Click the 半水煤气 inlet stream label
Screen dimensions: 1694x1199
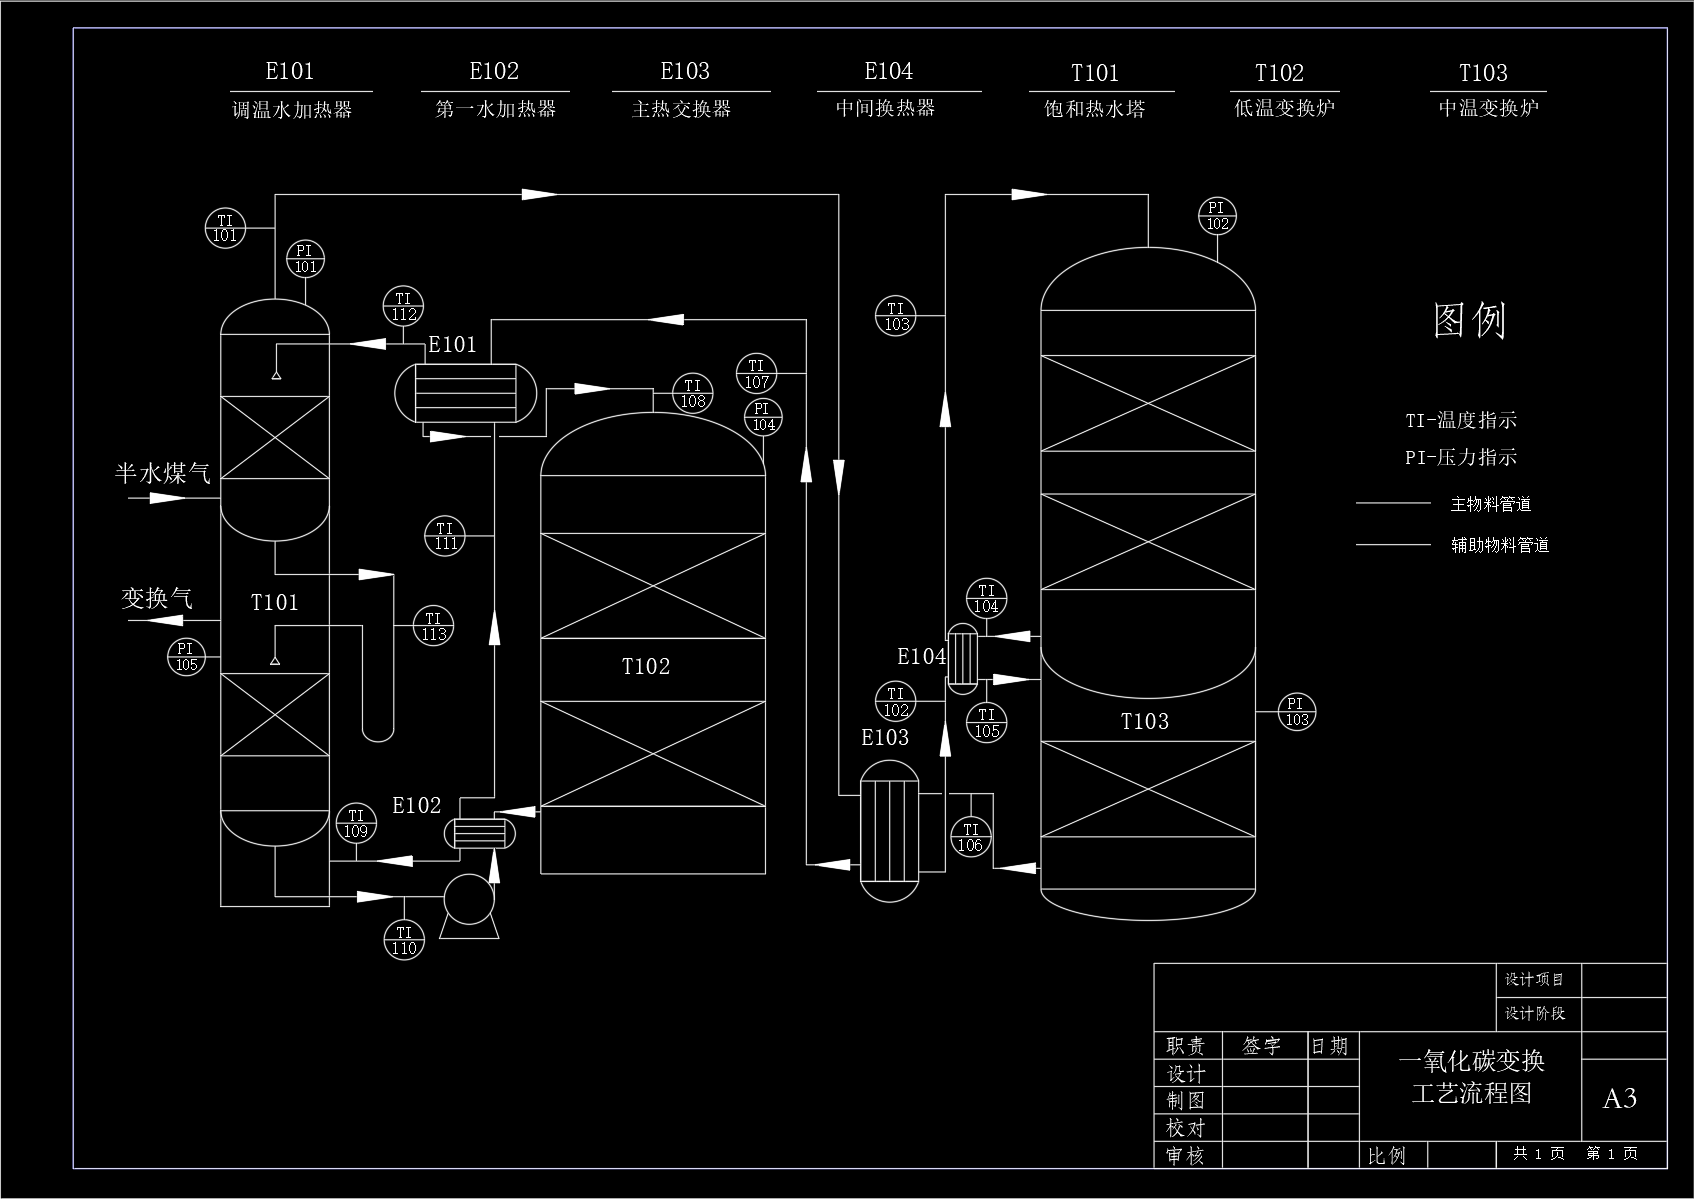(165, 473)
